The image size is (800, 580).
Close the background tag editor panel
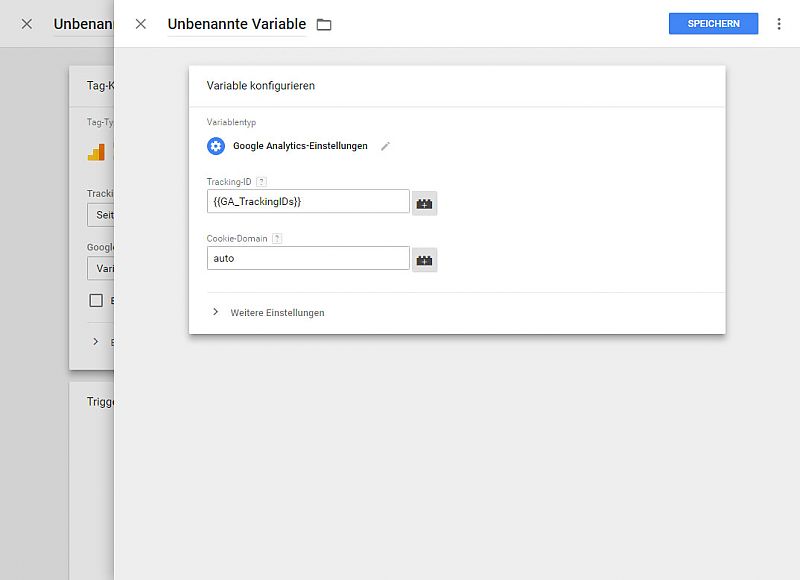tap(27, 24)
